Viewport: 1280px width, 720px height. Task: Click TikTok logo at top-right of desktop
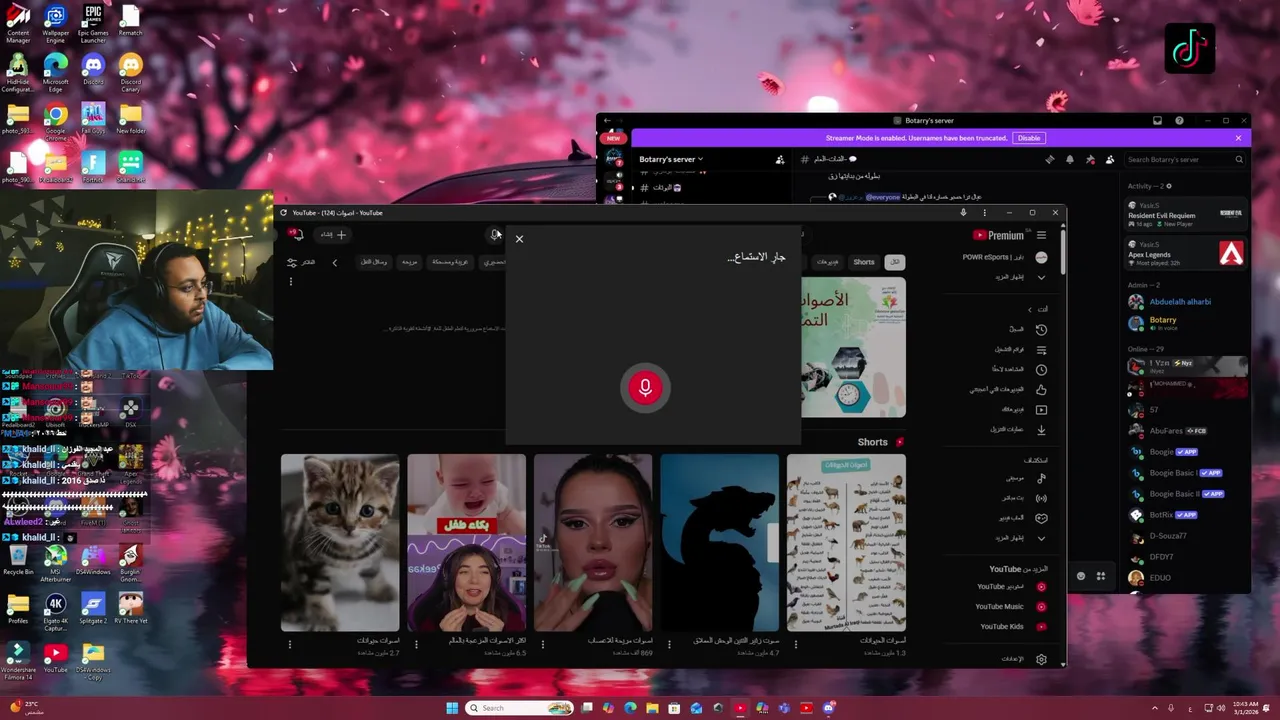pyautogui.click(x=1190, y=48)
